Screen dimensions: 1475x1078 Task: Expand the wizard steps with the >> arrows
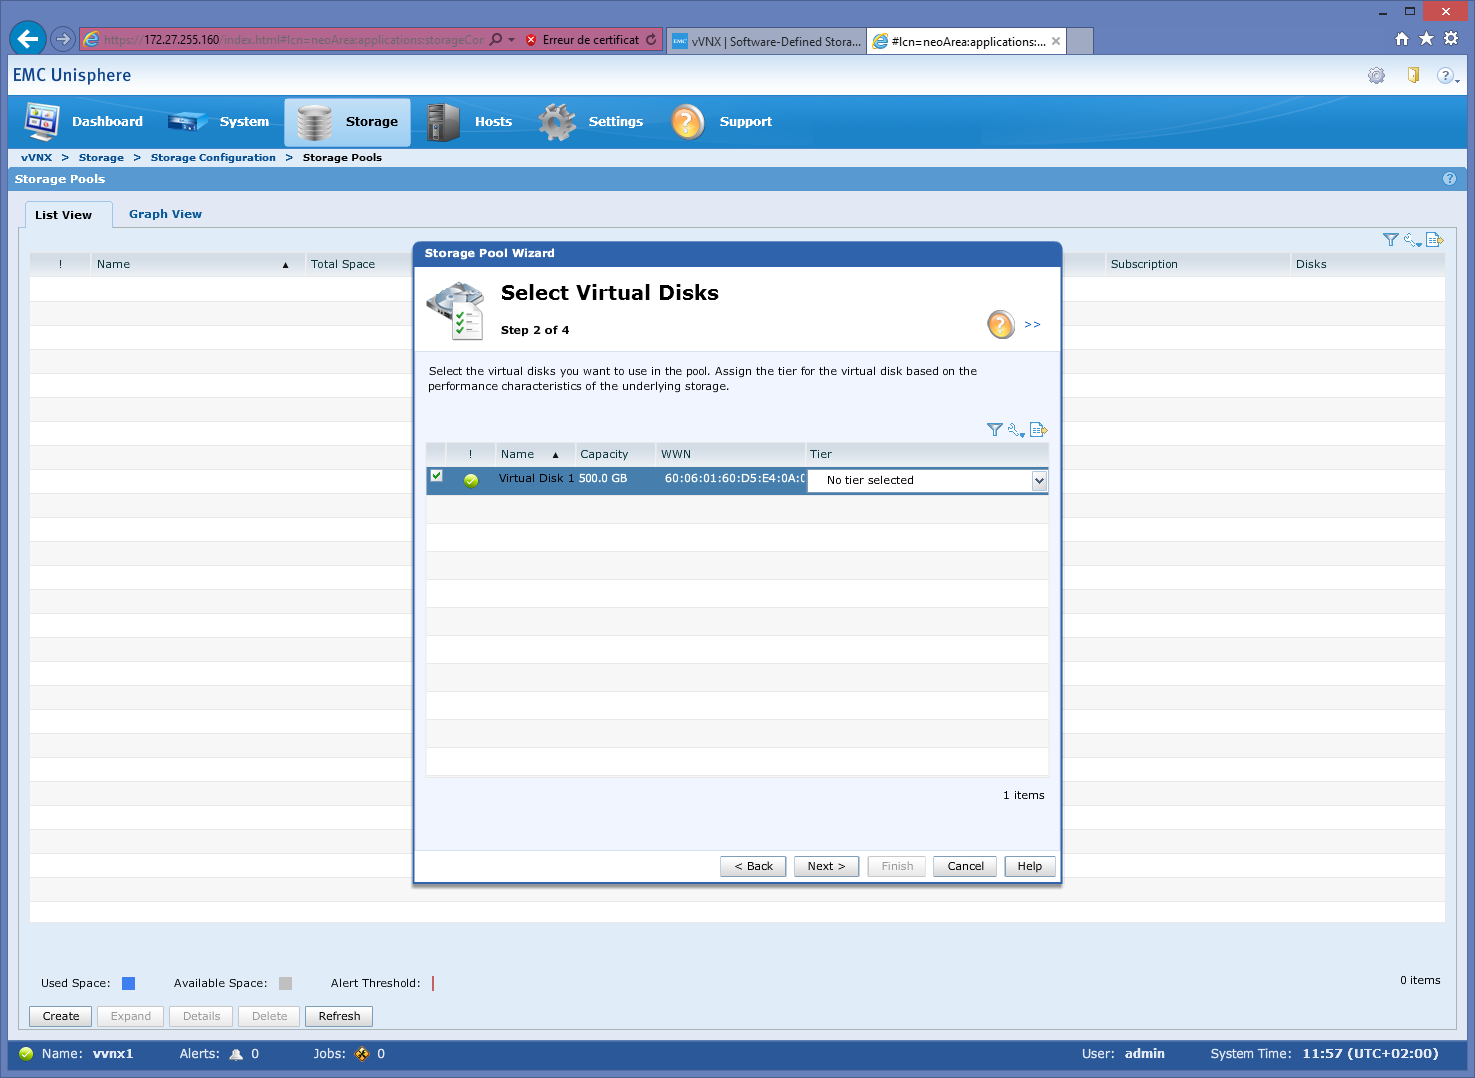coord(1032,325)
